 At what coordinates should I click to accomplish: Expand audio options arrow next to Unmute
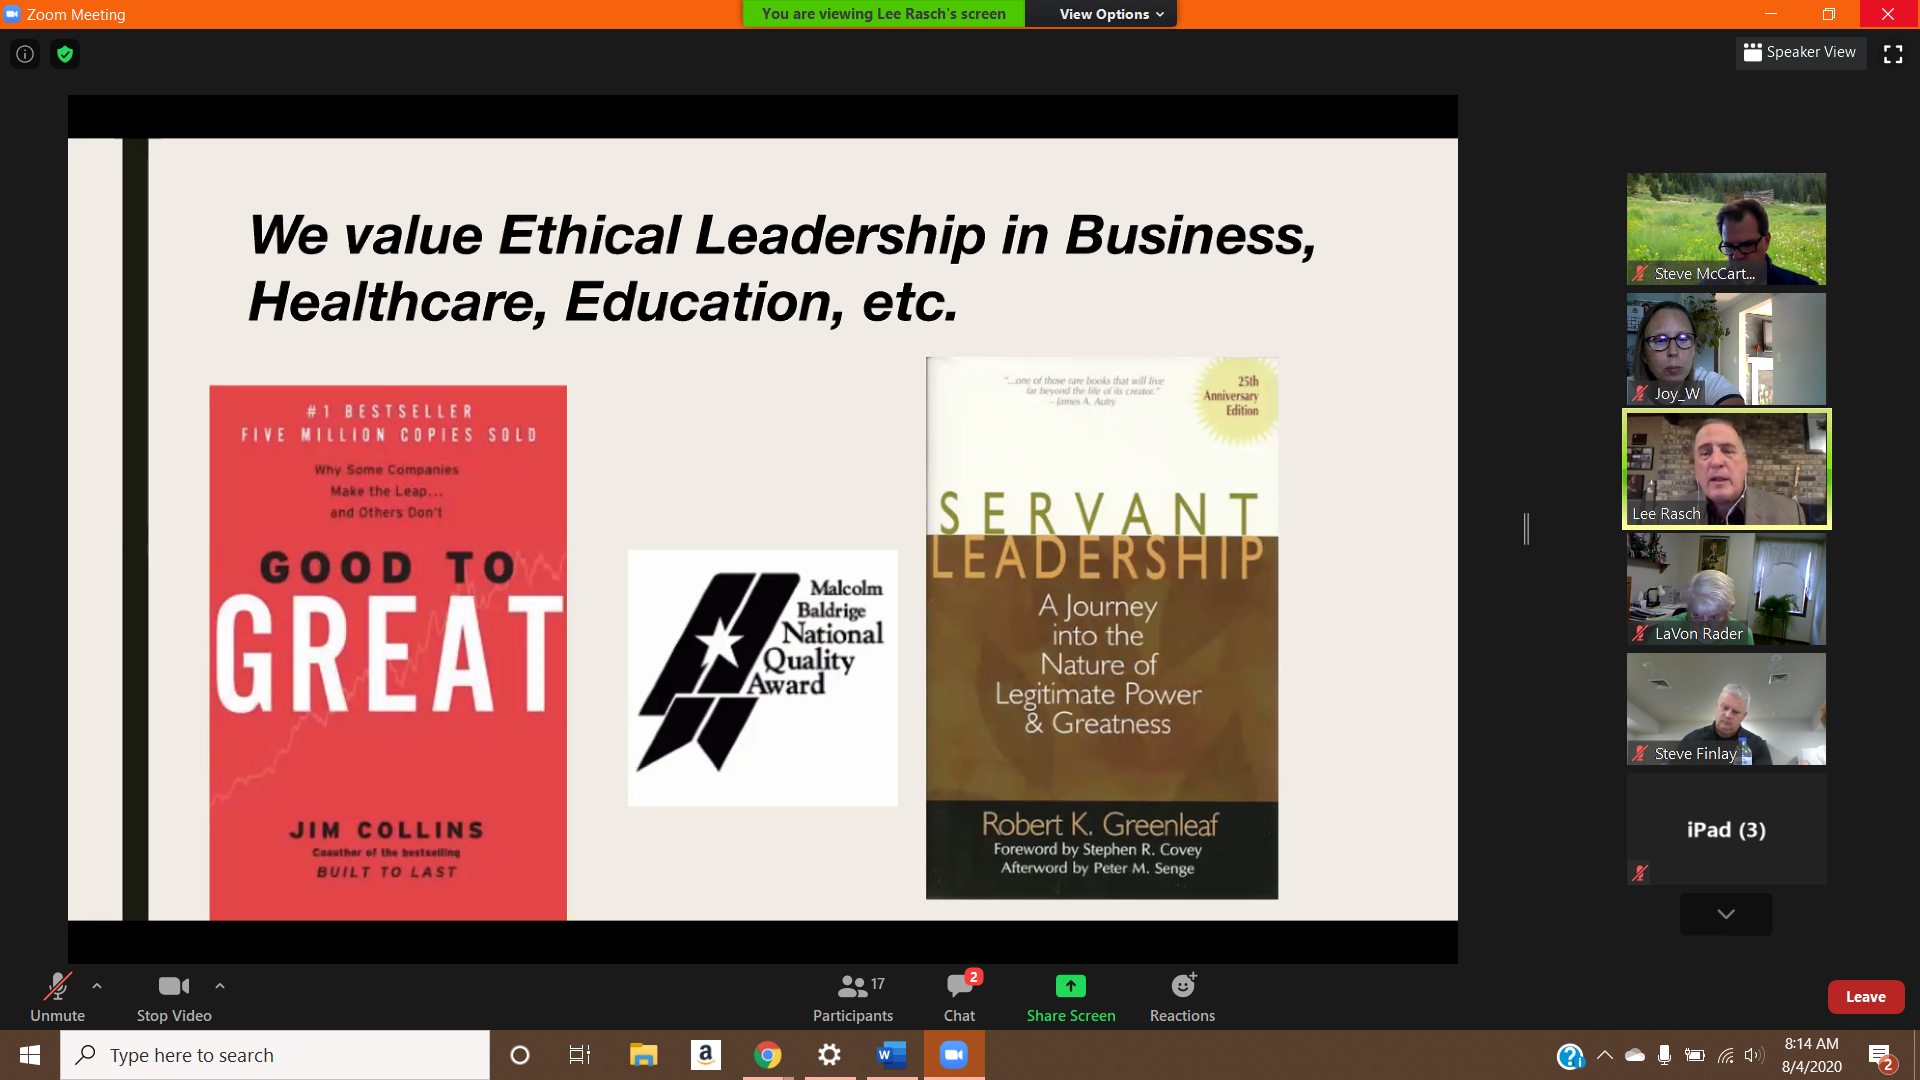click(97, 986)
